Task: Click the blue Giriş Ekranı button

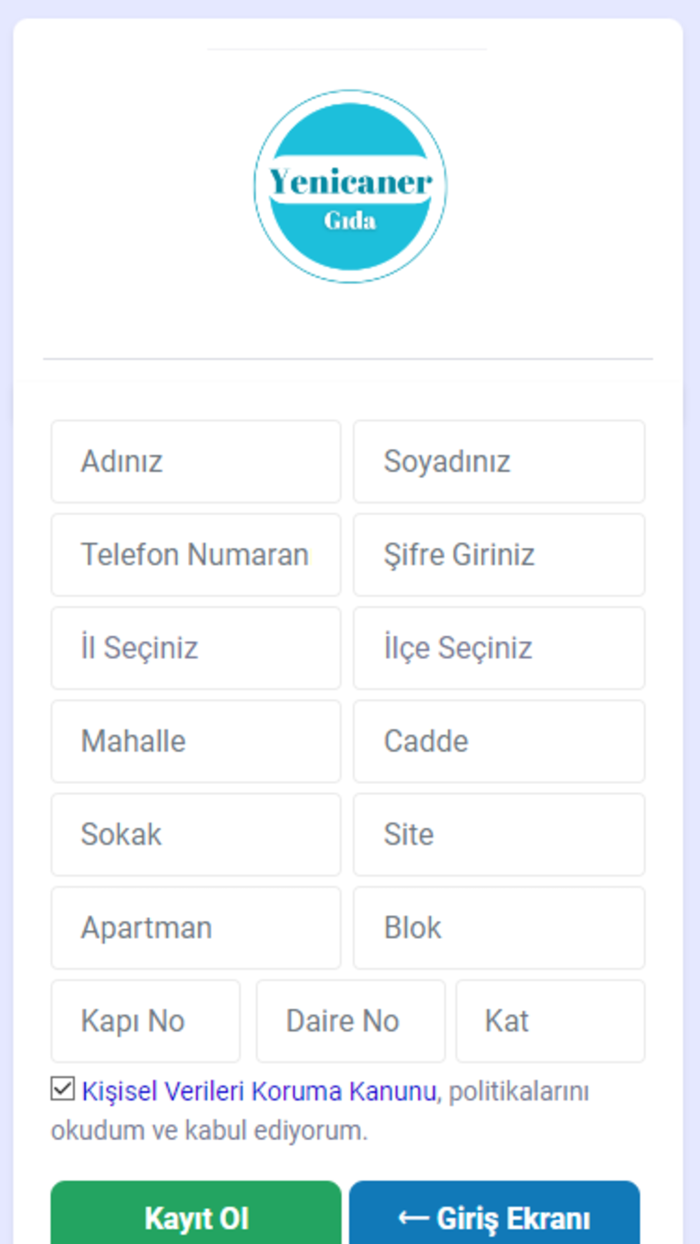Action: (x=494, y=1218)
